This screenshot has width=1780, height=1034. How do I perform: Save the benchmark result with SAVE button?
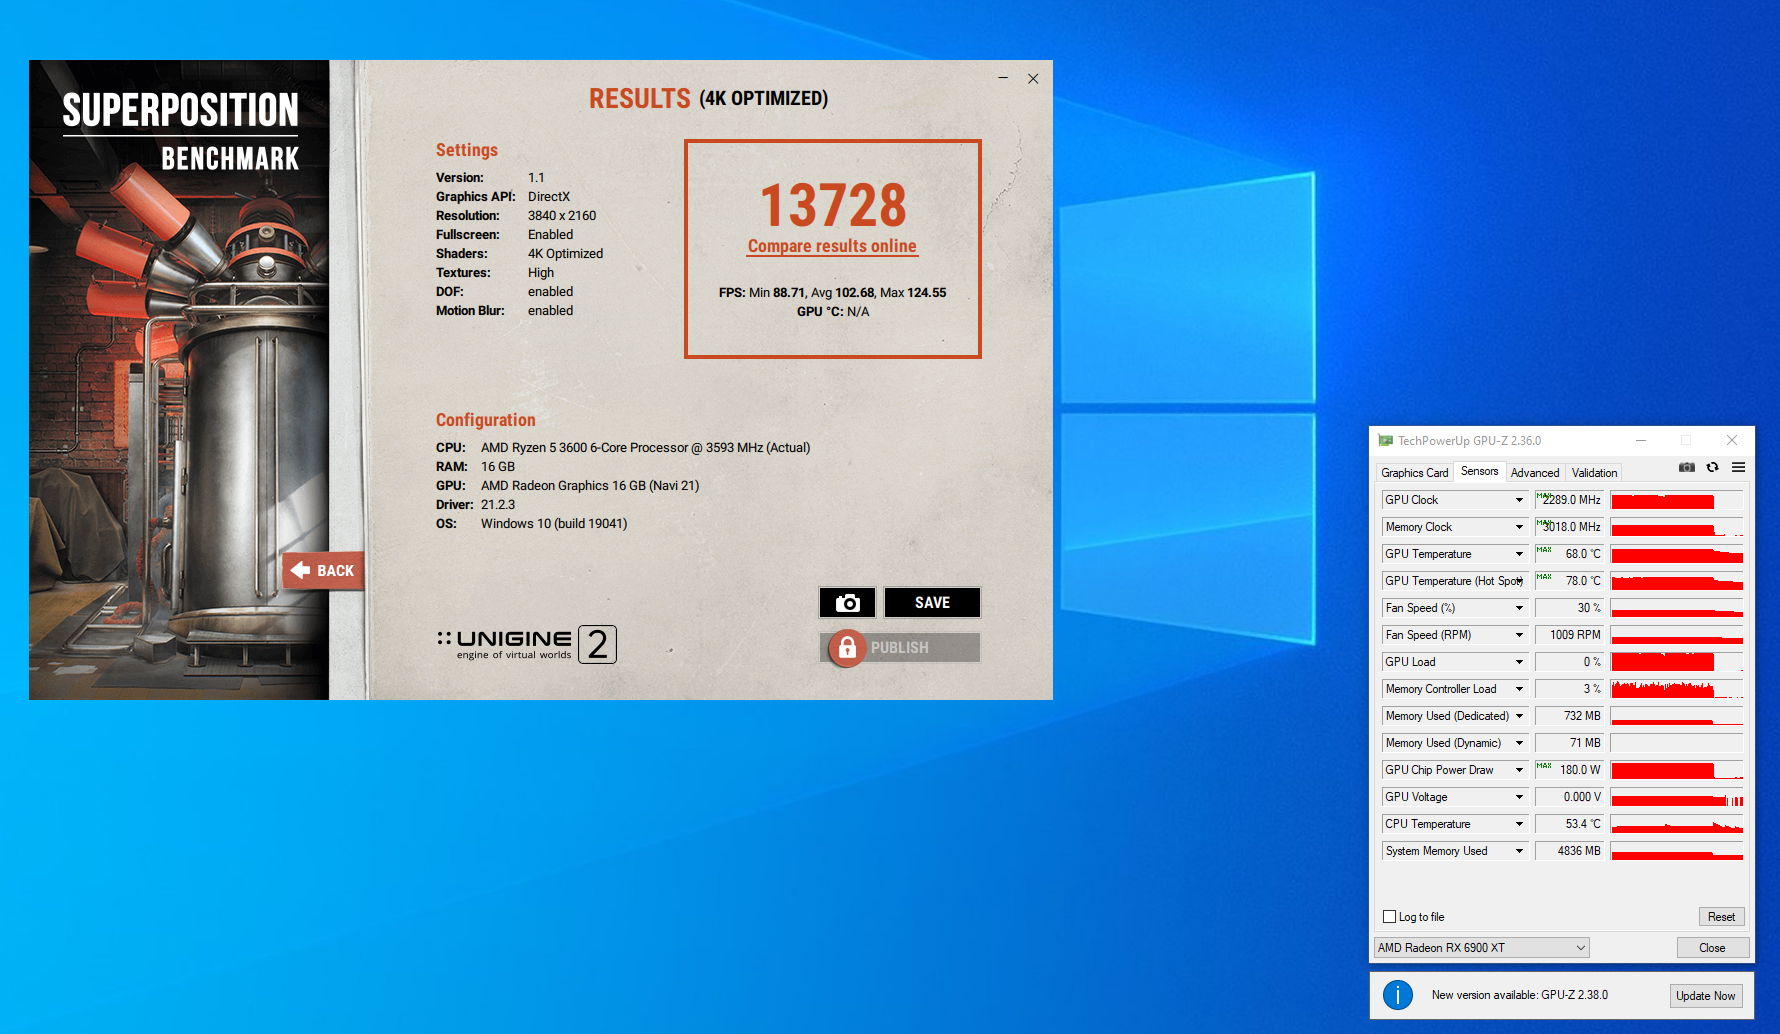[x=932, y=602]
